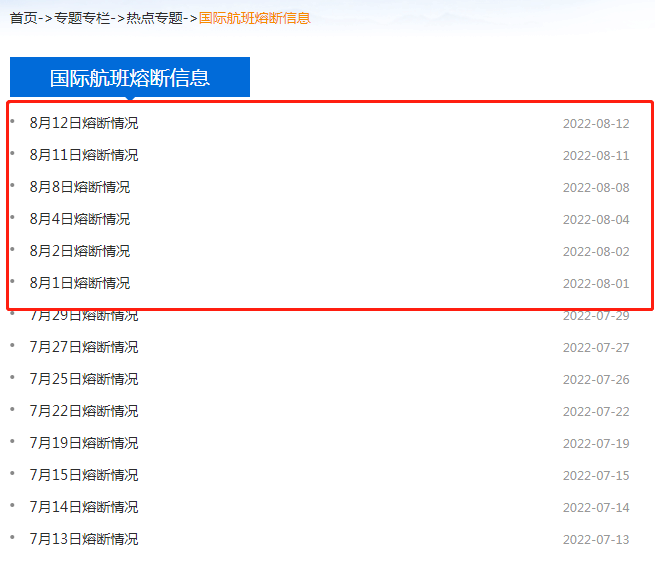Open 7月22日熔断情况 article
The image size is (655, 561).
click(x=84, y=411)
